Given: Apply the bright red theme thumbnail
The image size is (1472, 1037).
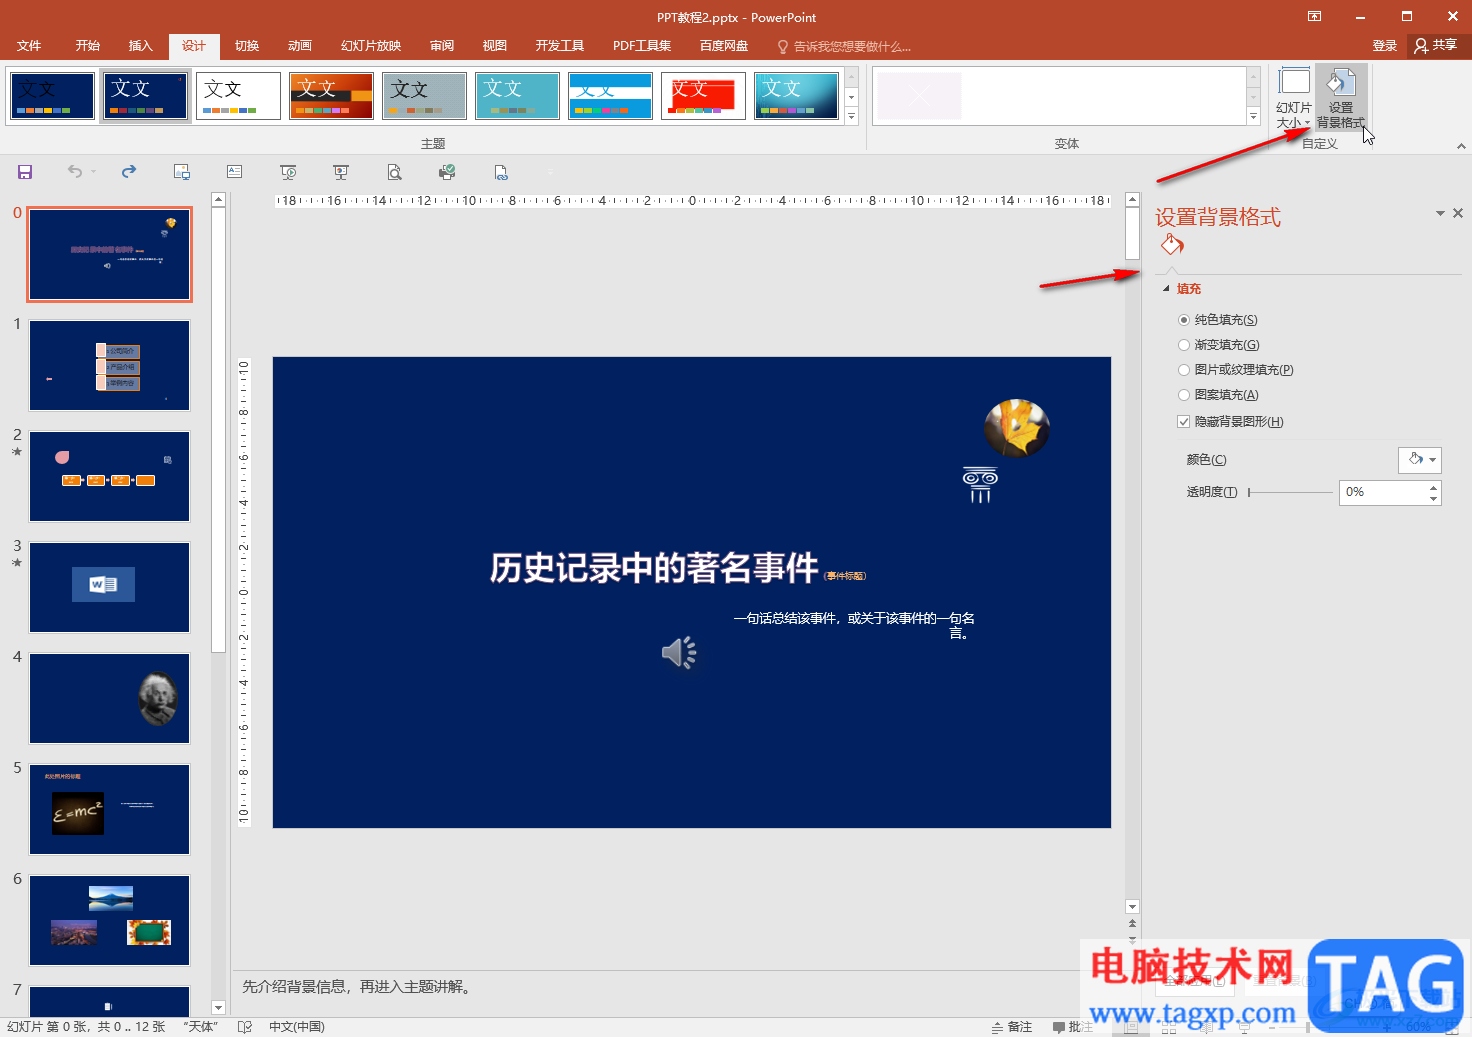Looking at the screenshot, I should (703, 96).
